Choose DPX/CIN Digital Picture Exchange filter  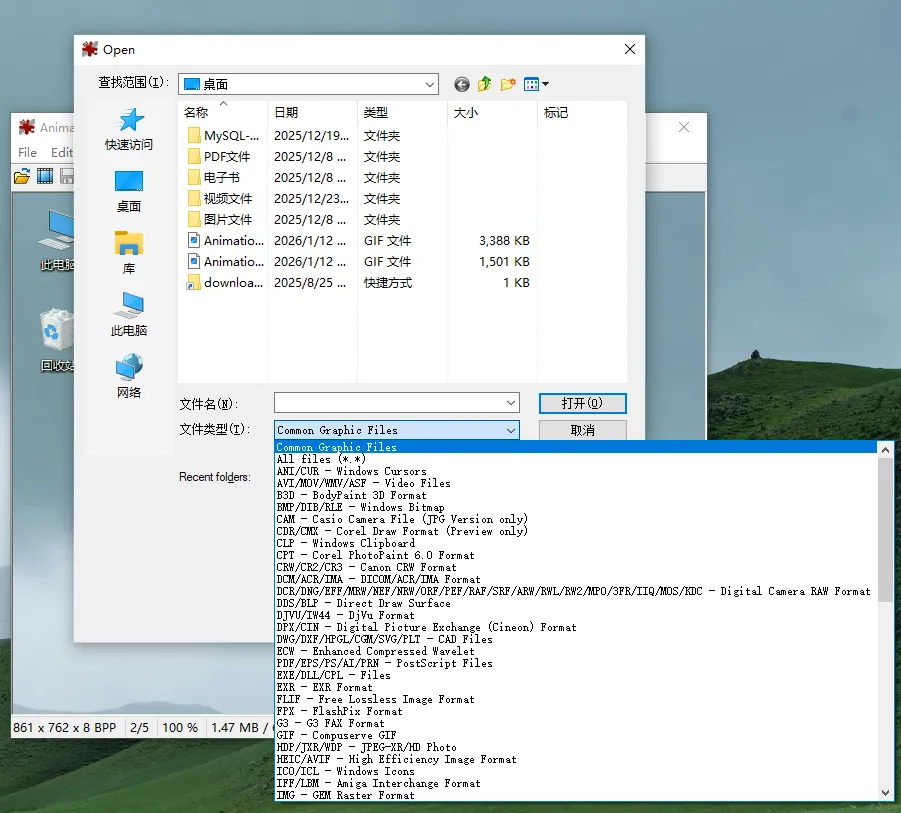[576, 627]
